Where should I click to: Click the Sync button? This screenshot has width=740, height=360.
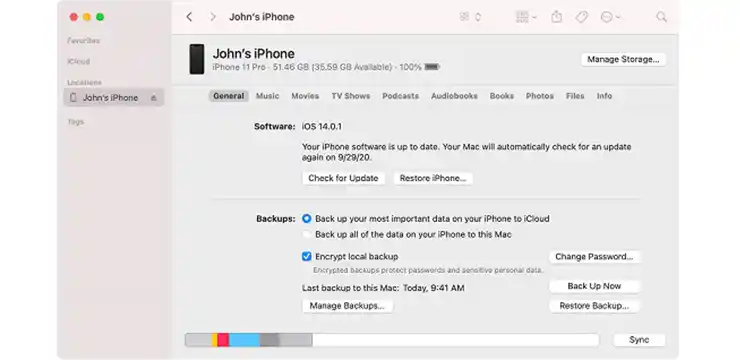point(639,340)
